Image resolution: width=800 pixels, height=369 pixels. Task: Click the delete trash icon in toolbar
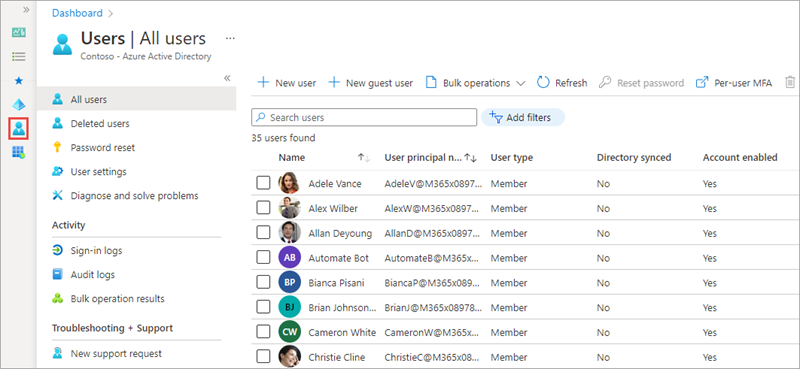790,83
